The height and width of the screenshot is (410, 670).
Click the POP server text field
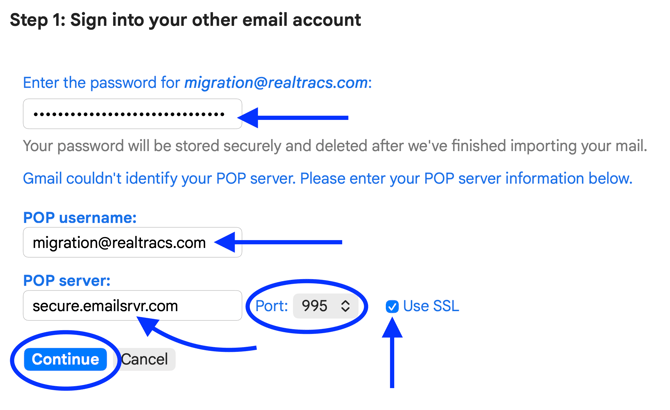(x=132, y=306)
